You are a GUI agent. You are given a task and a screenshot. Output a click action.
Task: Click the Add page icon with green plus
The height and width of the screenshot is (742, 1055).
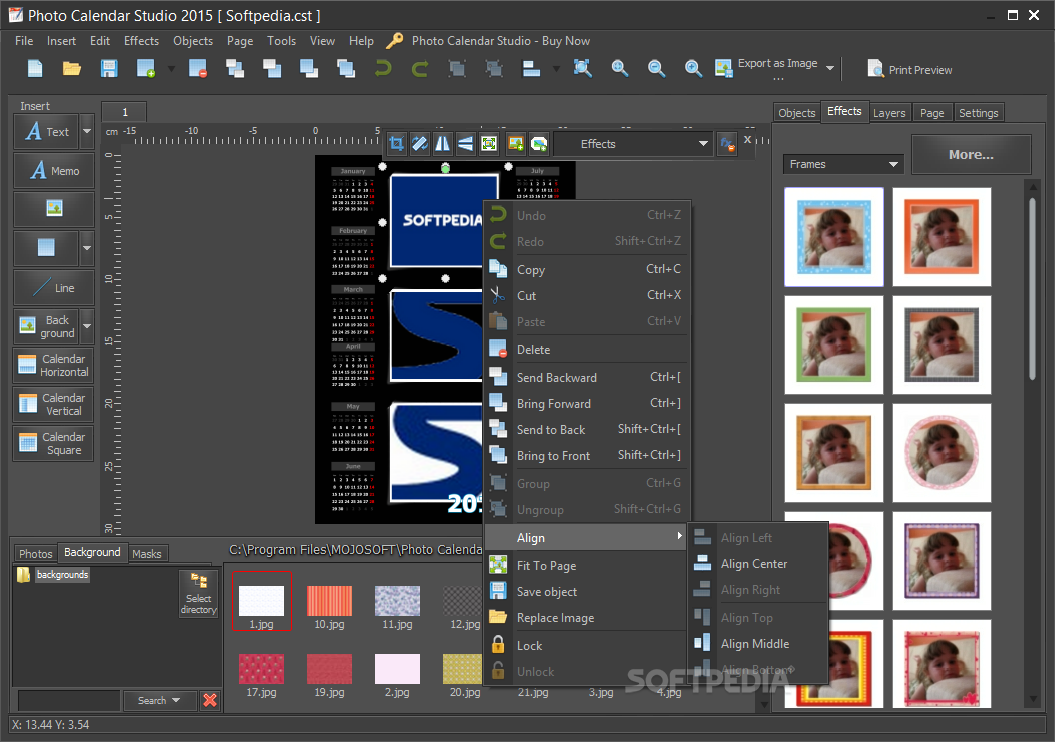(146, 69)
